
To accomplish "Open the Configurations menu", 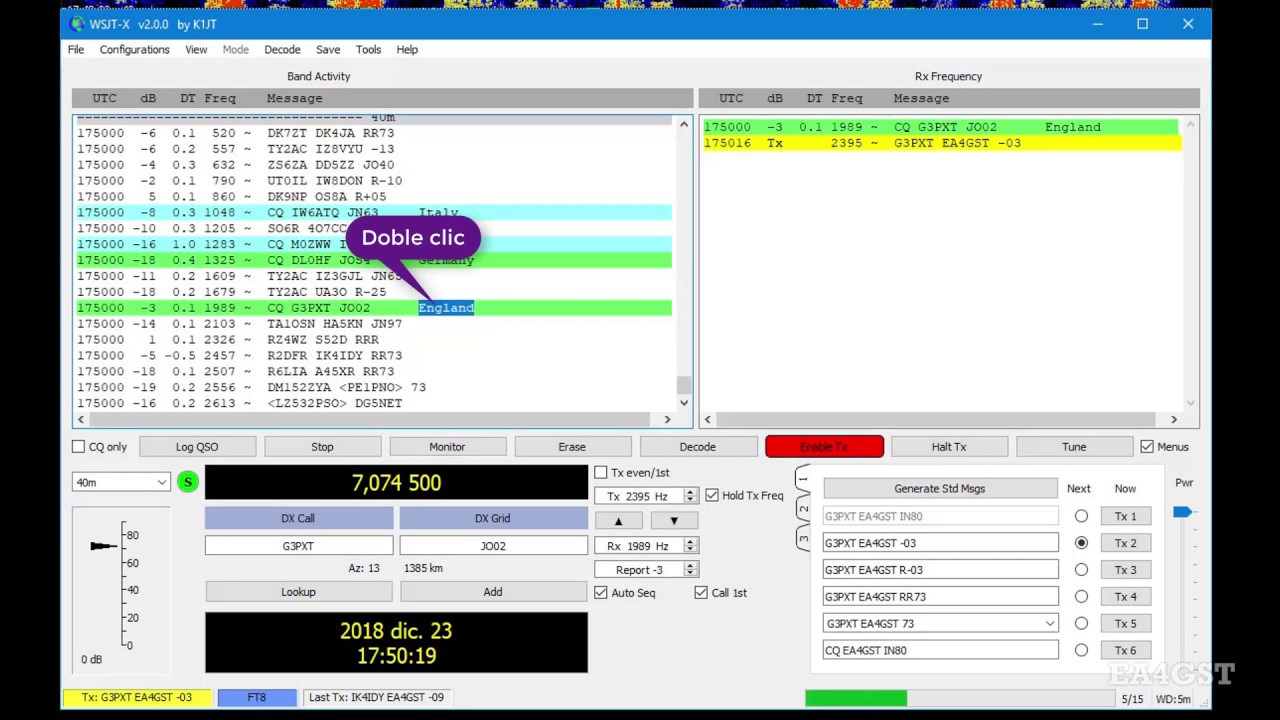I will [x=134, y=49].
